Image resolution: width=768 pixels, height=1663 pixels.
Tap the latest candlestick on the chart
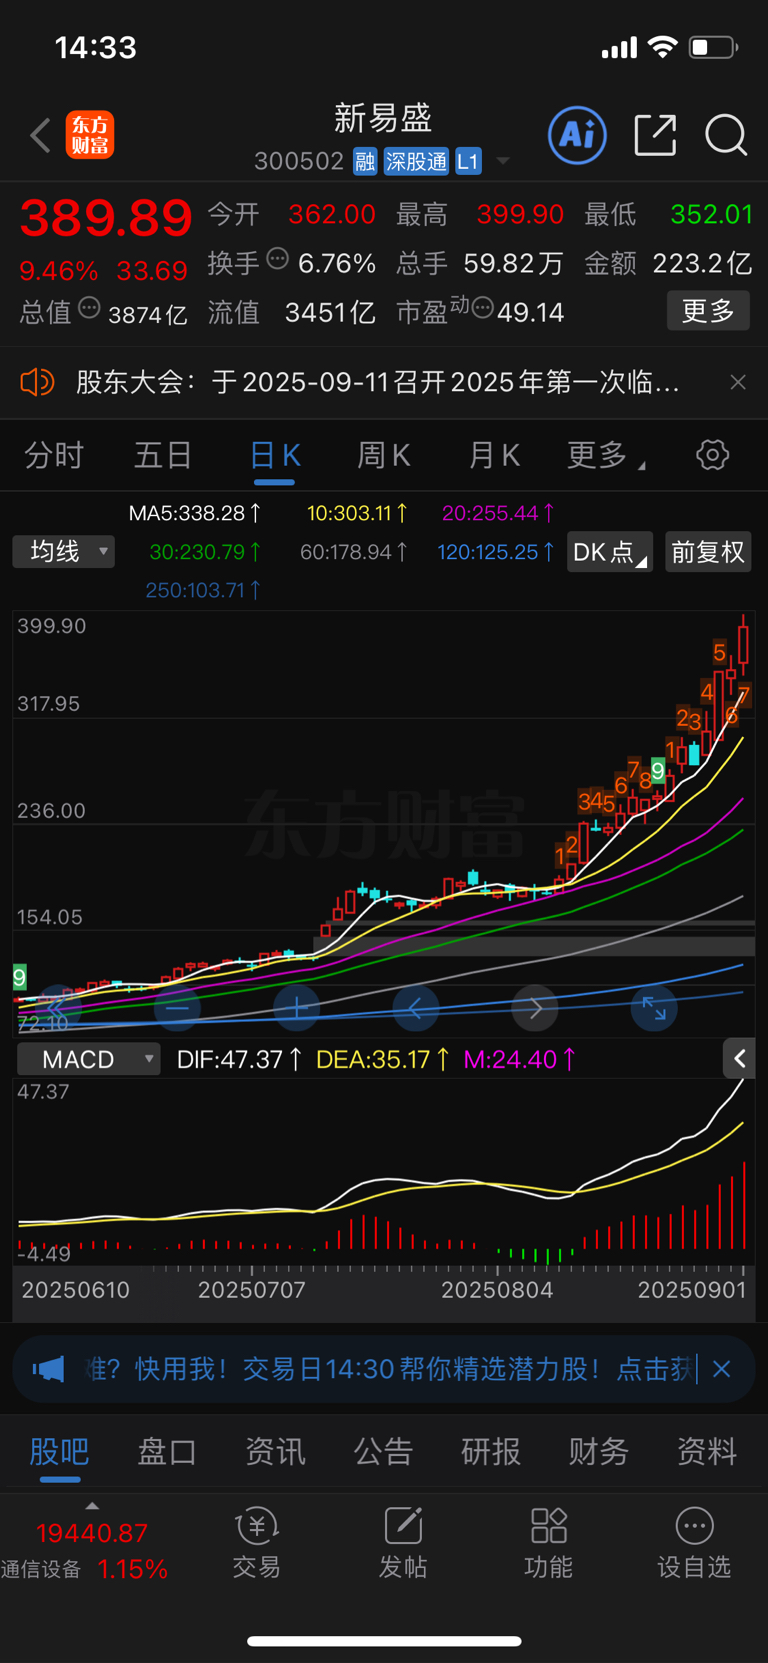click(x=743, y=644)
